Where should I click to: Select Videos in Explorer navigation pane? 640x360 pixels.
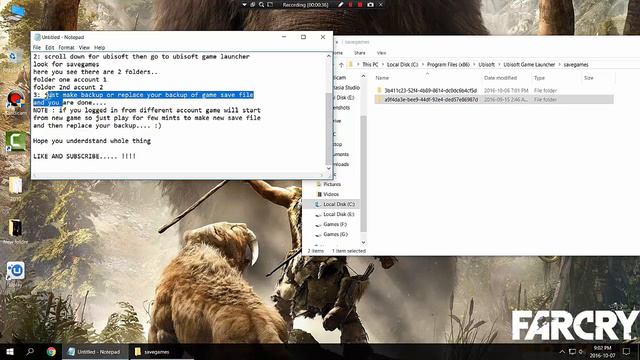click(331, 194)
